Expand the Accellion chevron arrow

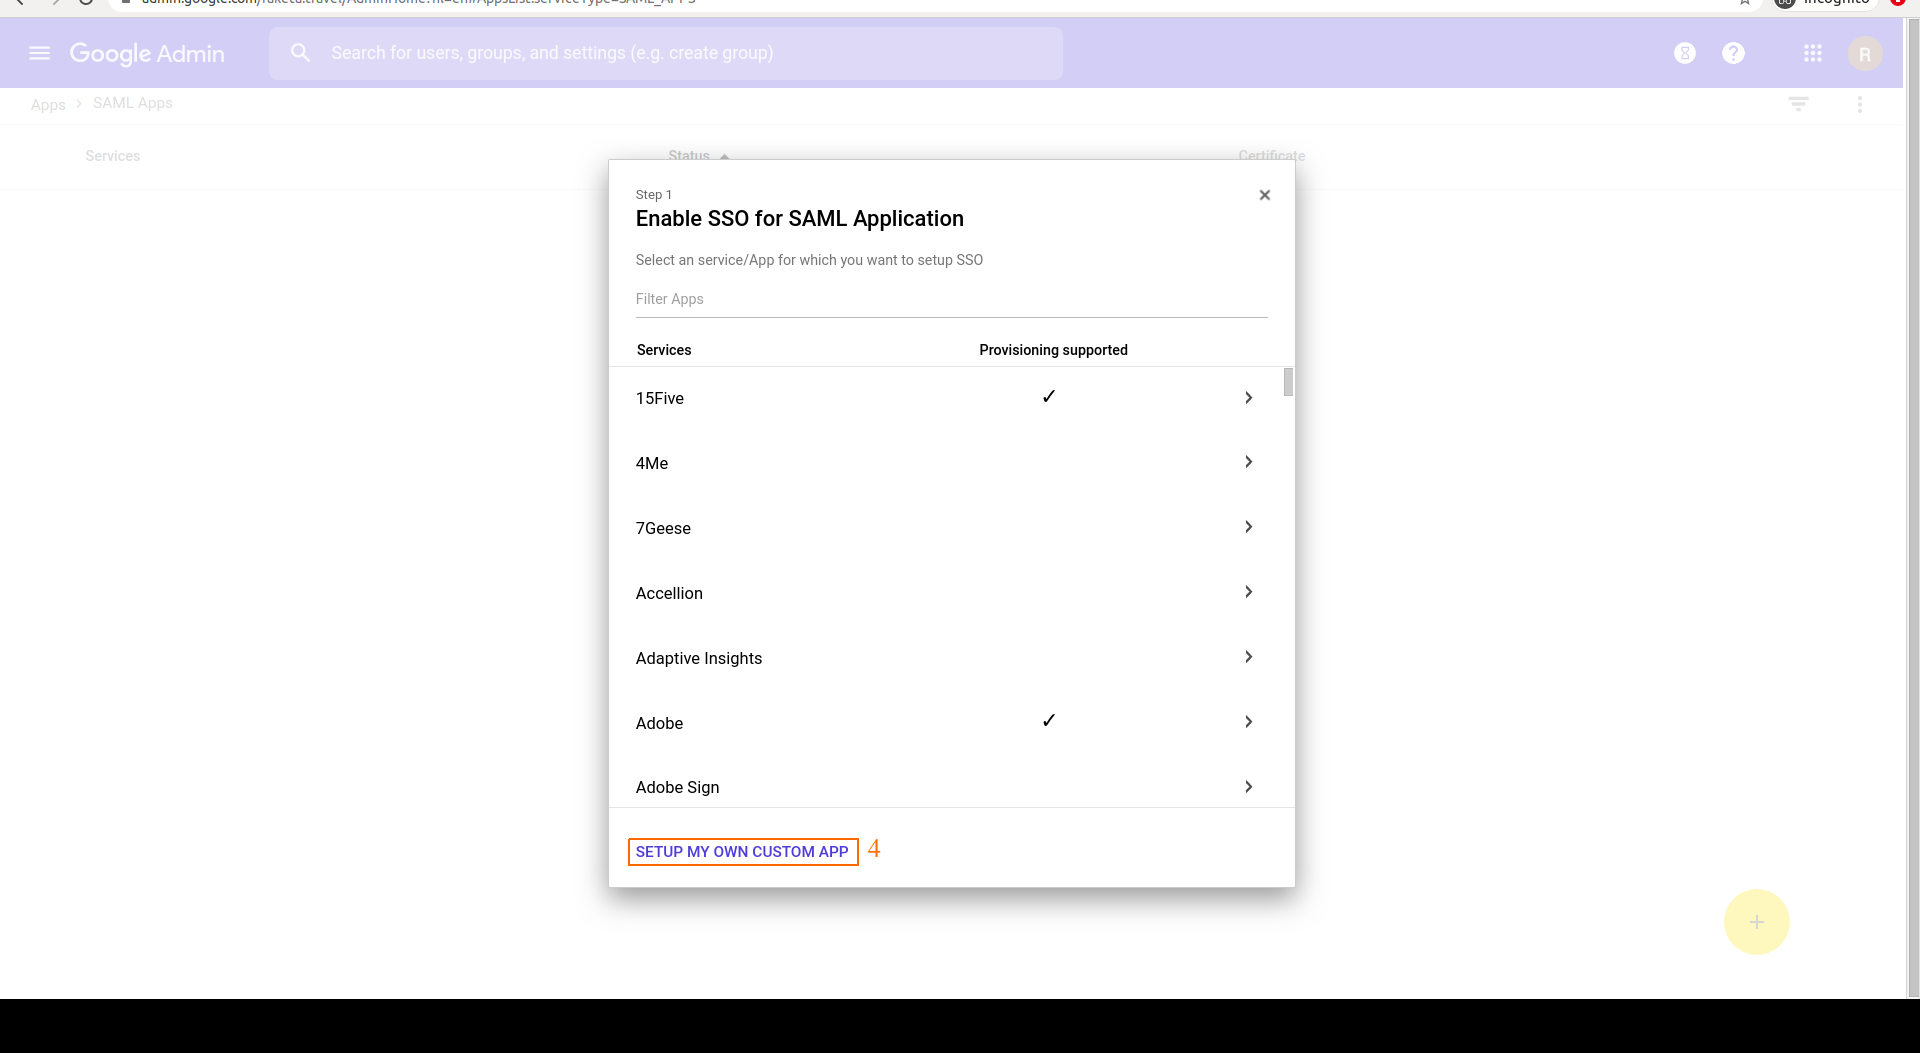click(x=1249, y=592)
